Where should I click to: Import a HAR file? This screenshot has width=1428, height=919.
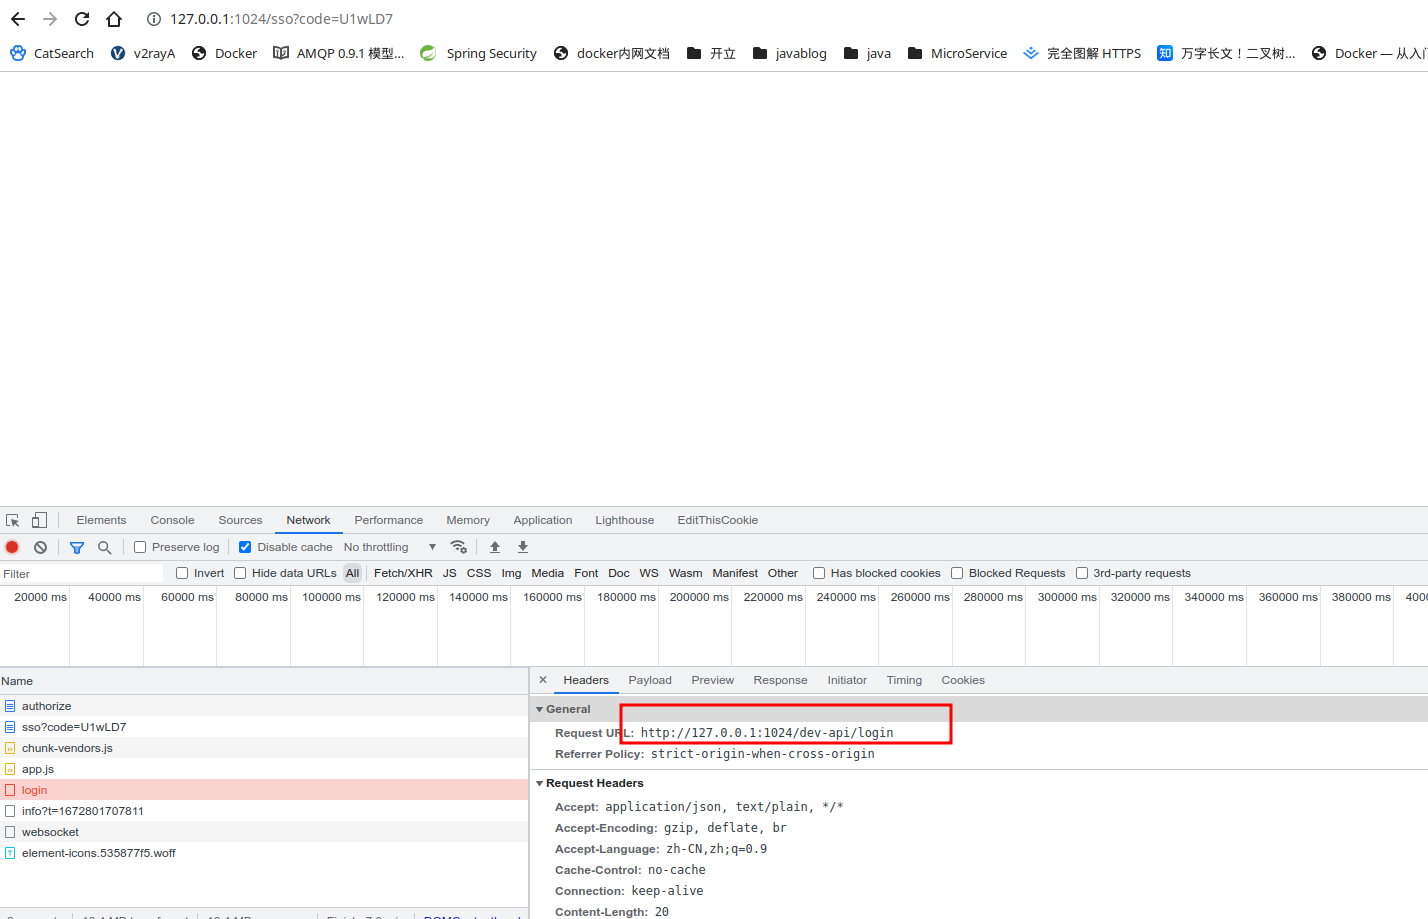click(495, 547)
